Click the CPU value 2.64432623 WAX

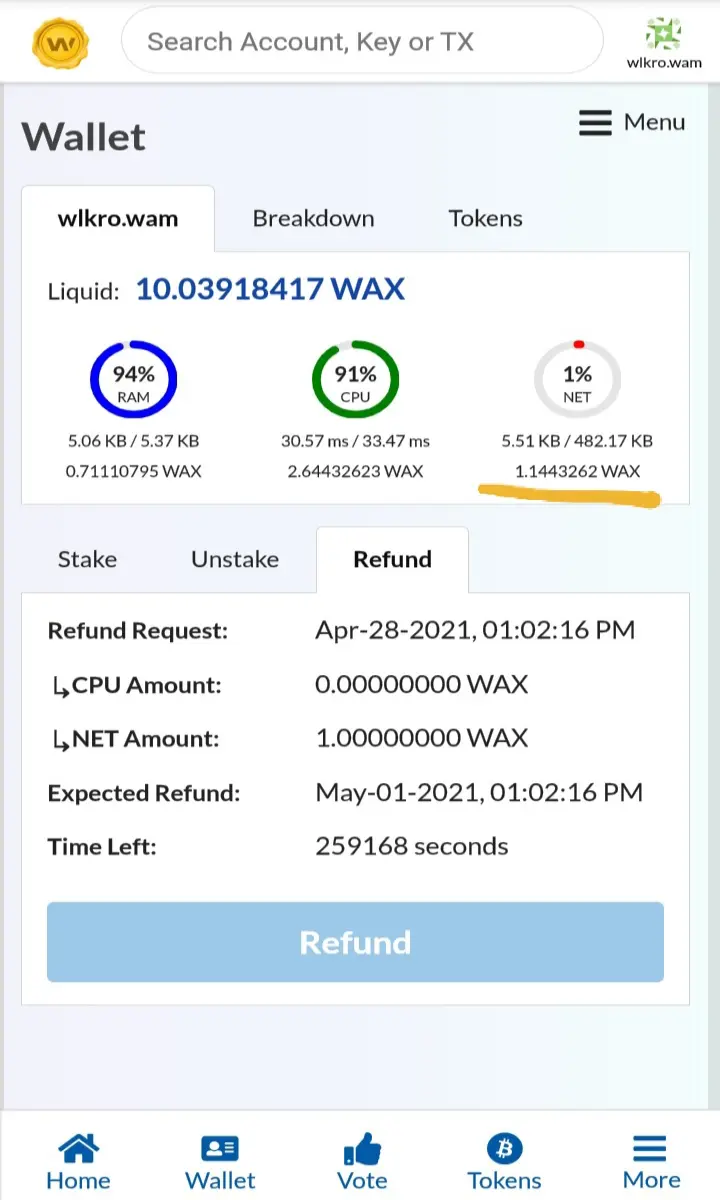(355, 471)
